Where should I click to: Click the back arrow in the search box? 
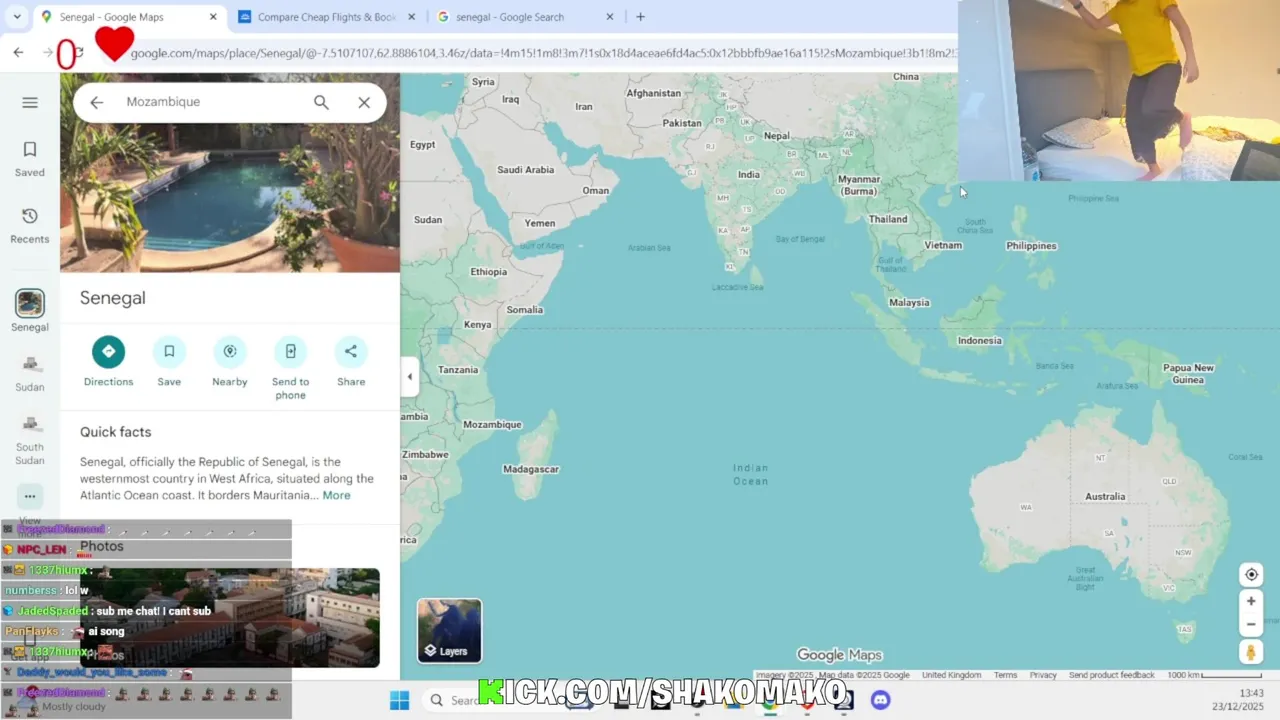coord(96,102)
